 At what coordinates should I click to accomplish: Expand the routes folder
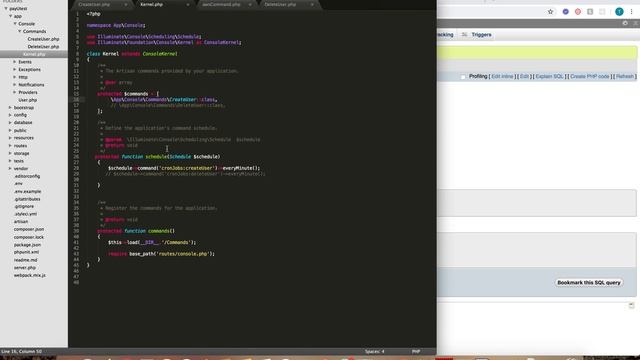[x=10, y=145]
